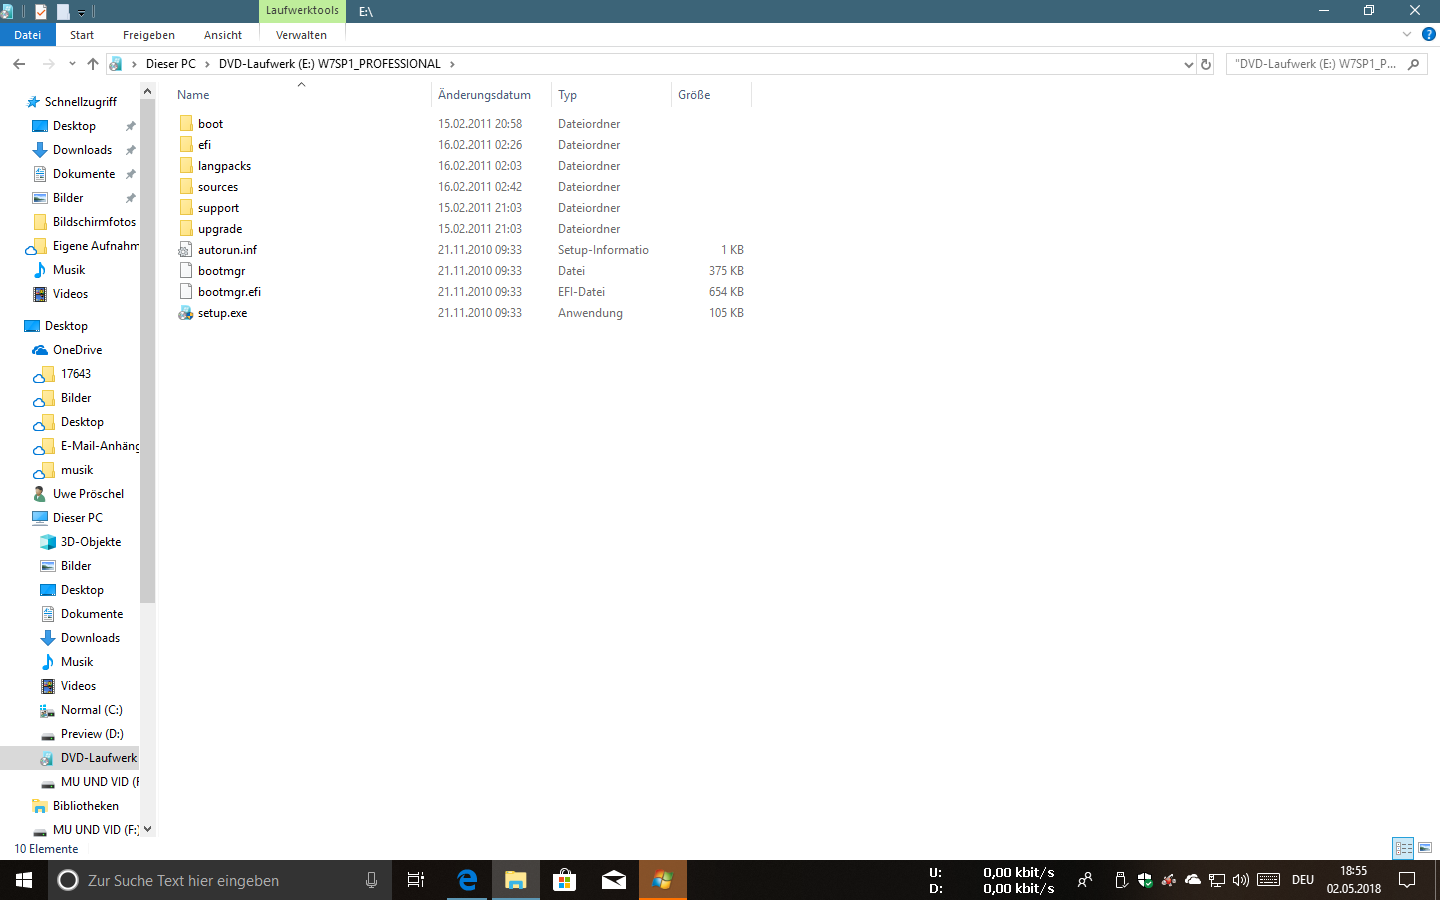Viewport: 1440px width, 900px height.
Task: Open Explorer help via question mark icon
Action: (x=1429, y=34)
